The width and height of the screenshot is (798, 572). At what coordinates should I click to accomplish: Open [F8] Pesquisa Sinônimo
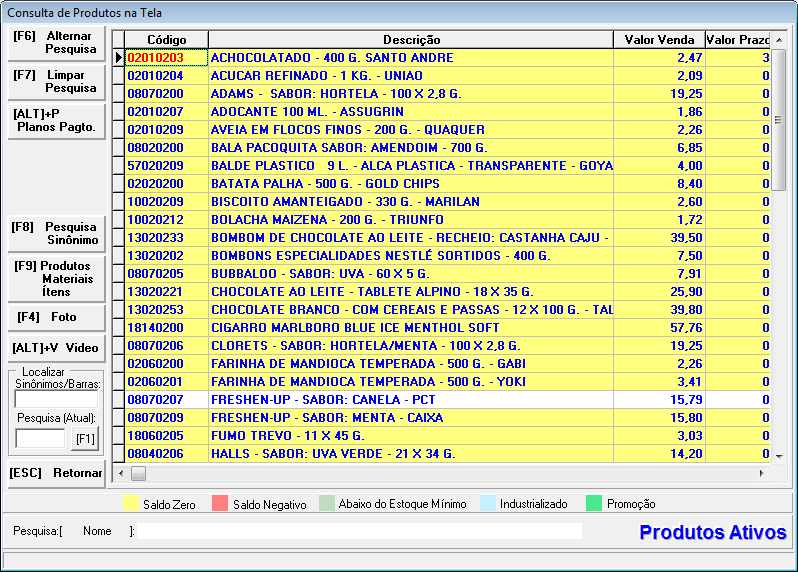pos(55,234)
